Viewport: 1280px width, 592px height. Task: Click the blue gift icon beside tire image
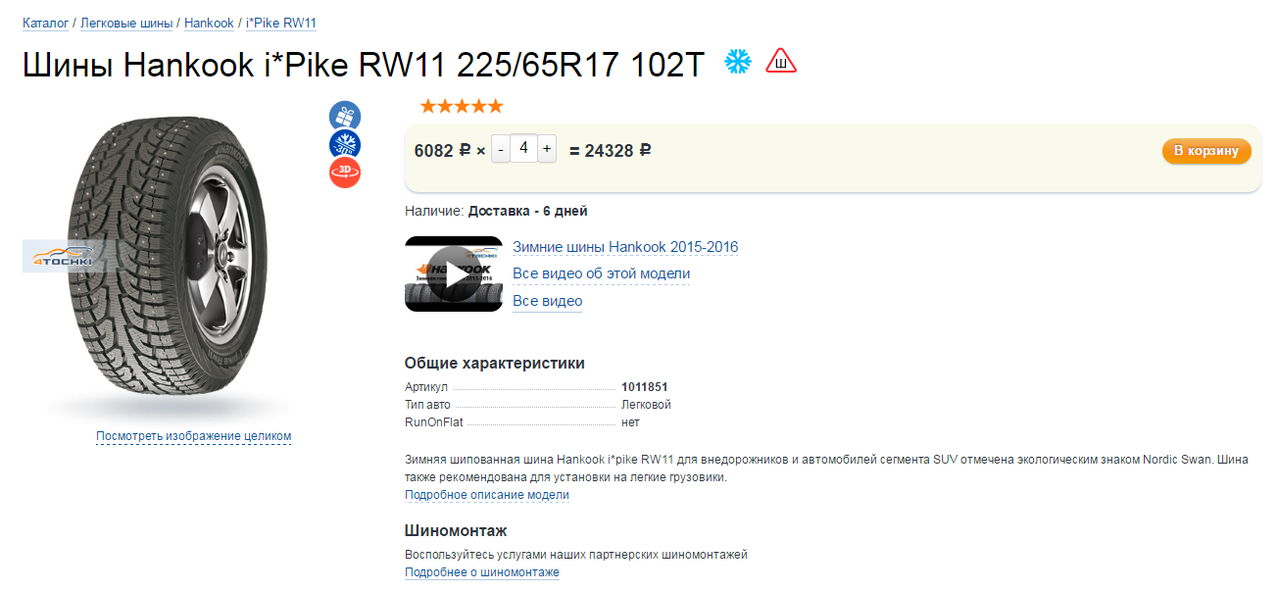point(345,116)
